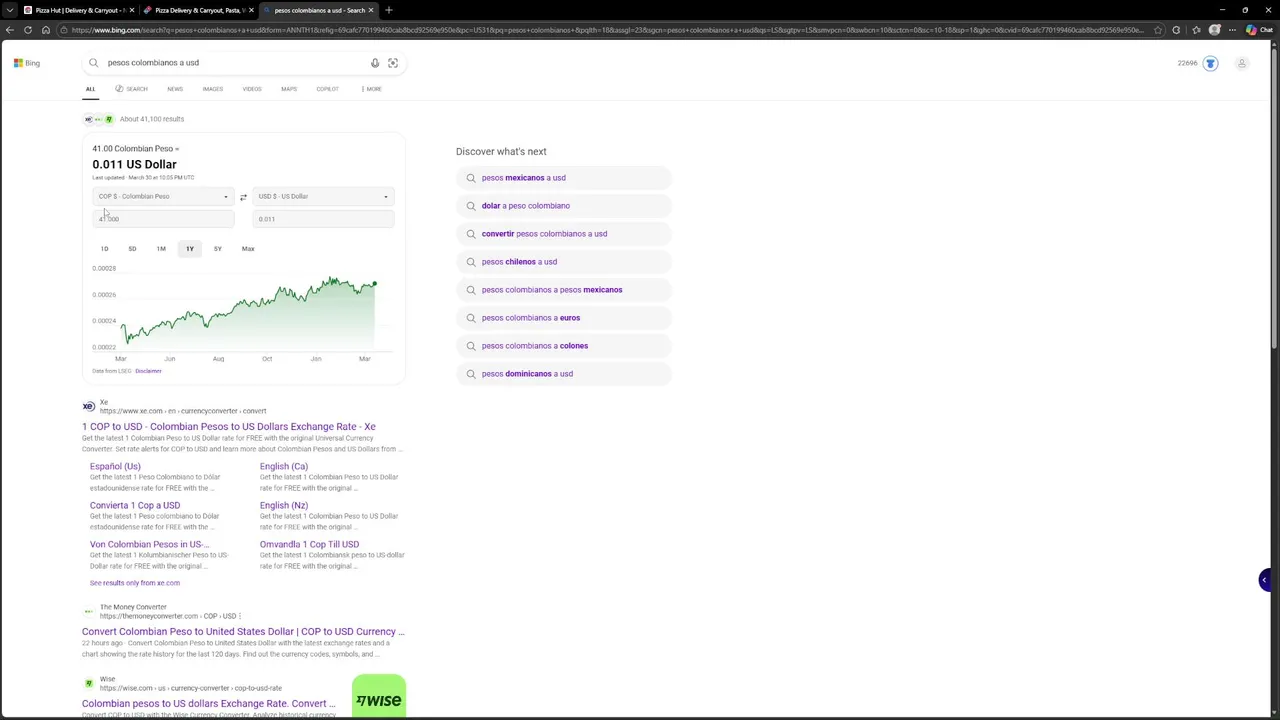Switch to the IMAGES tab
The height and width of the screenshot is (720, 1280).
tap(213, 89)
